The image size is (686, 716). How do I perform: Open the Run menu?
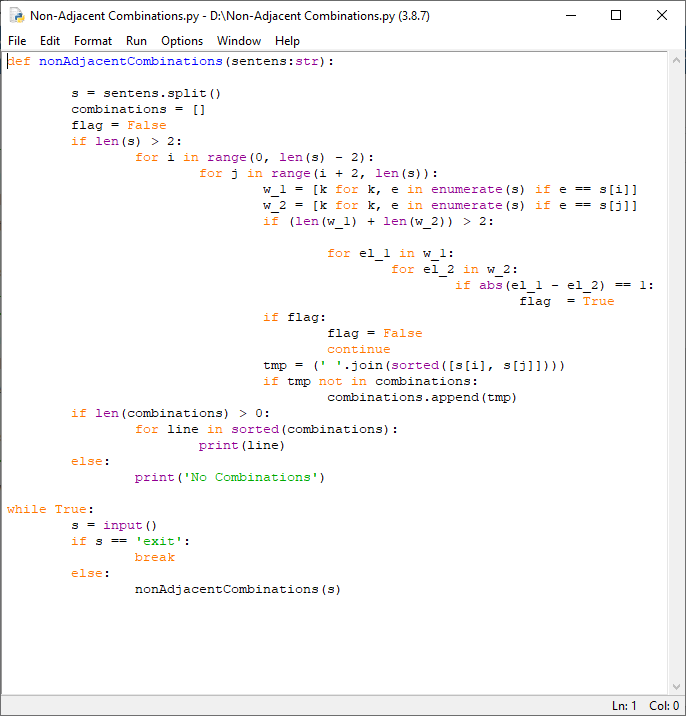click(x=136, y=41)
